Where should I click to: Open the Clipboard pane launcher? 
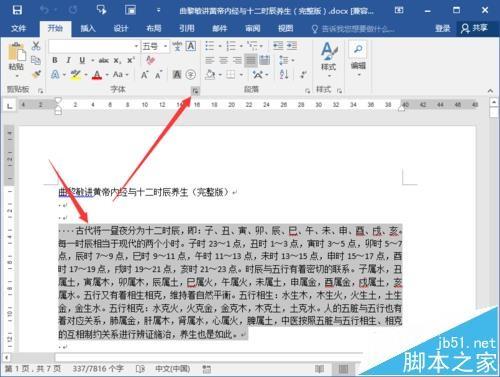40,90
